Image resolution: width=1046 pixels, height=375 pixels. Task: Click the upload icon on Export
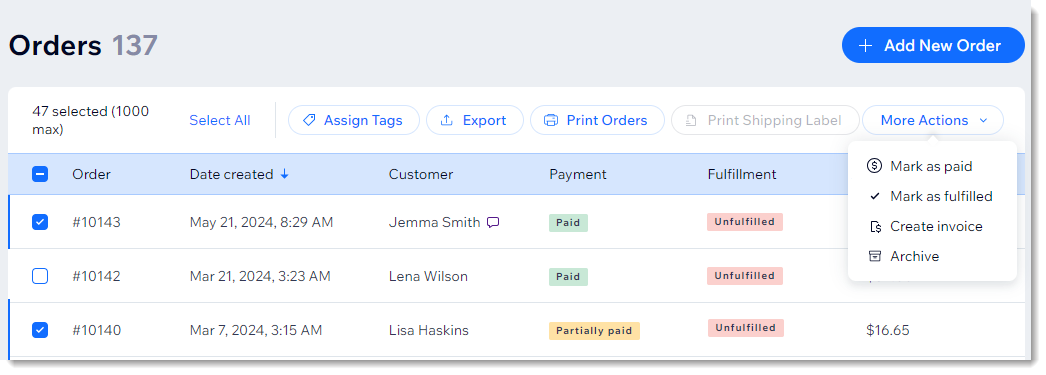pyautogui.click(x=448, y=121)
